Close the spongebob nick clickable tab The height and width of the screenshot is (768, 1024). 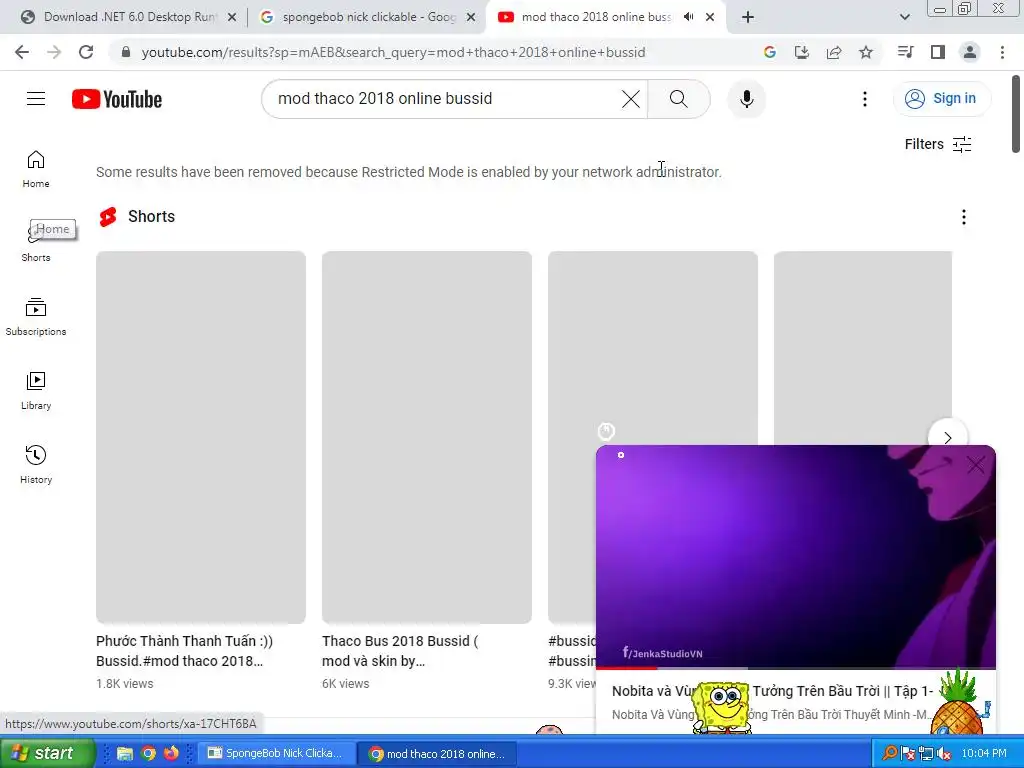[471, 17]
